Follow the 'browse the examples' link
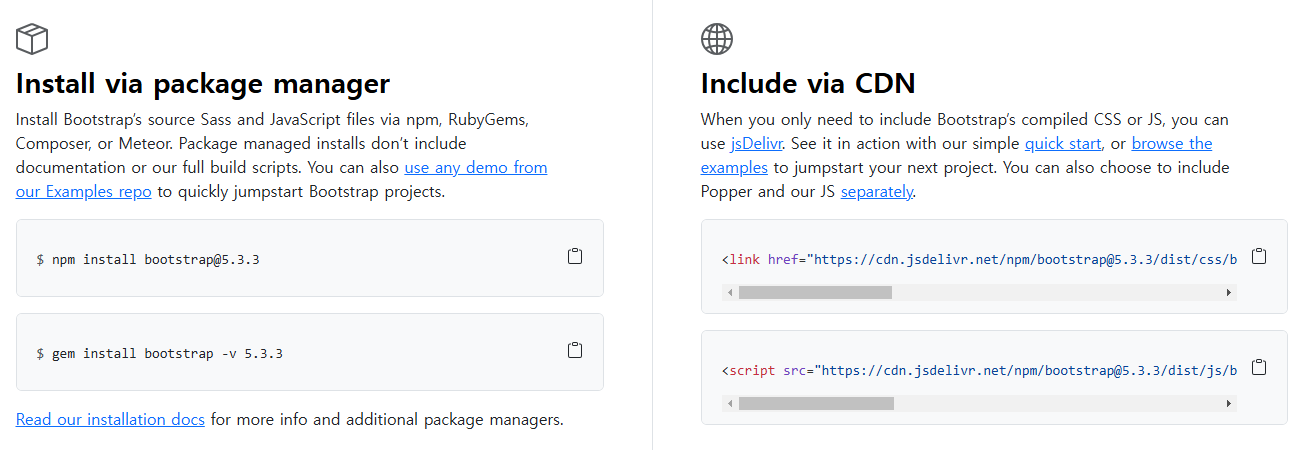The image size is (1303, 450). (1171, 143)
